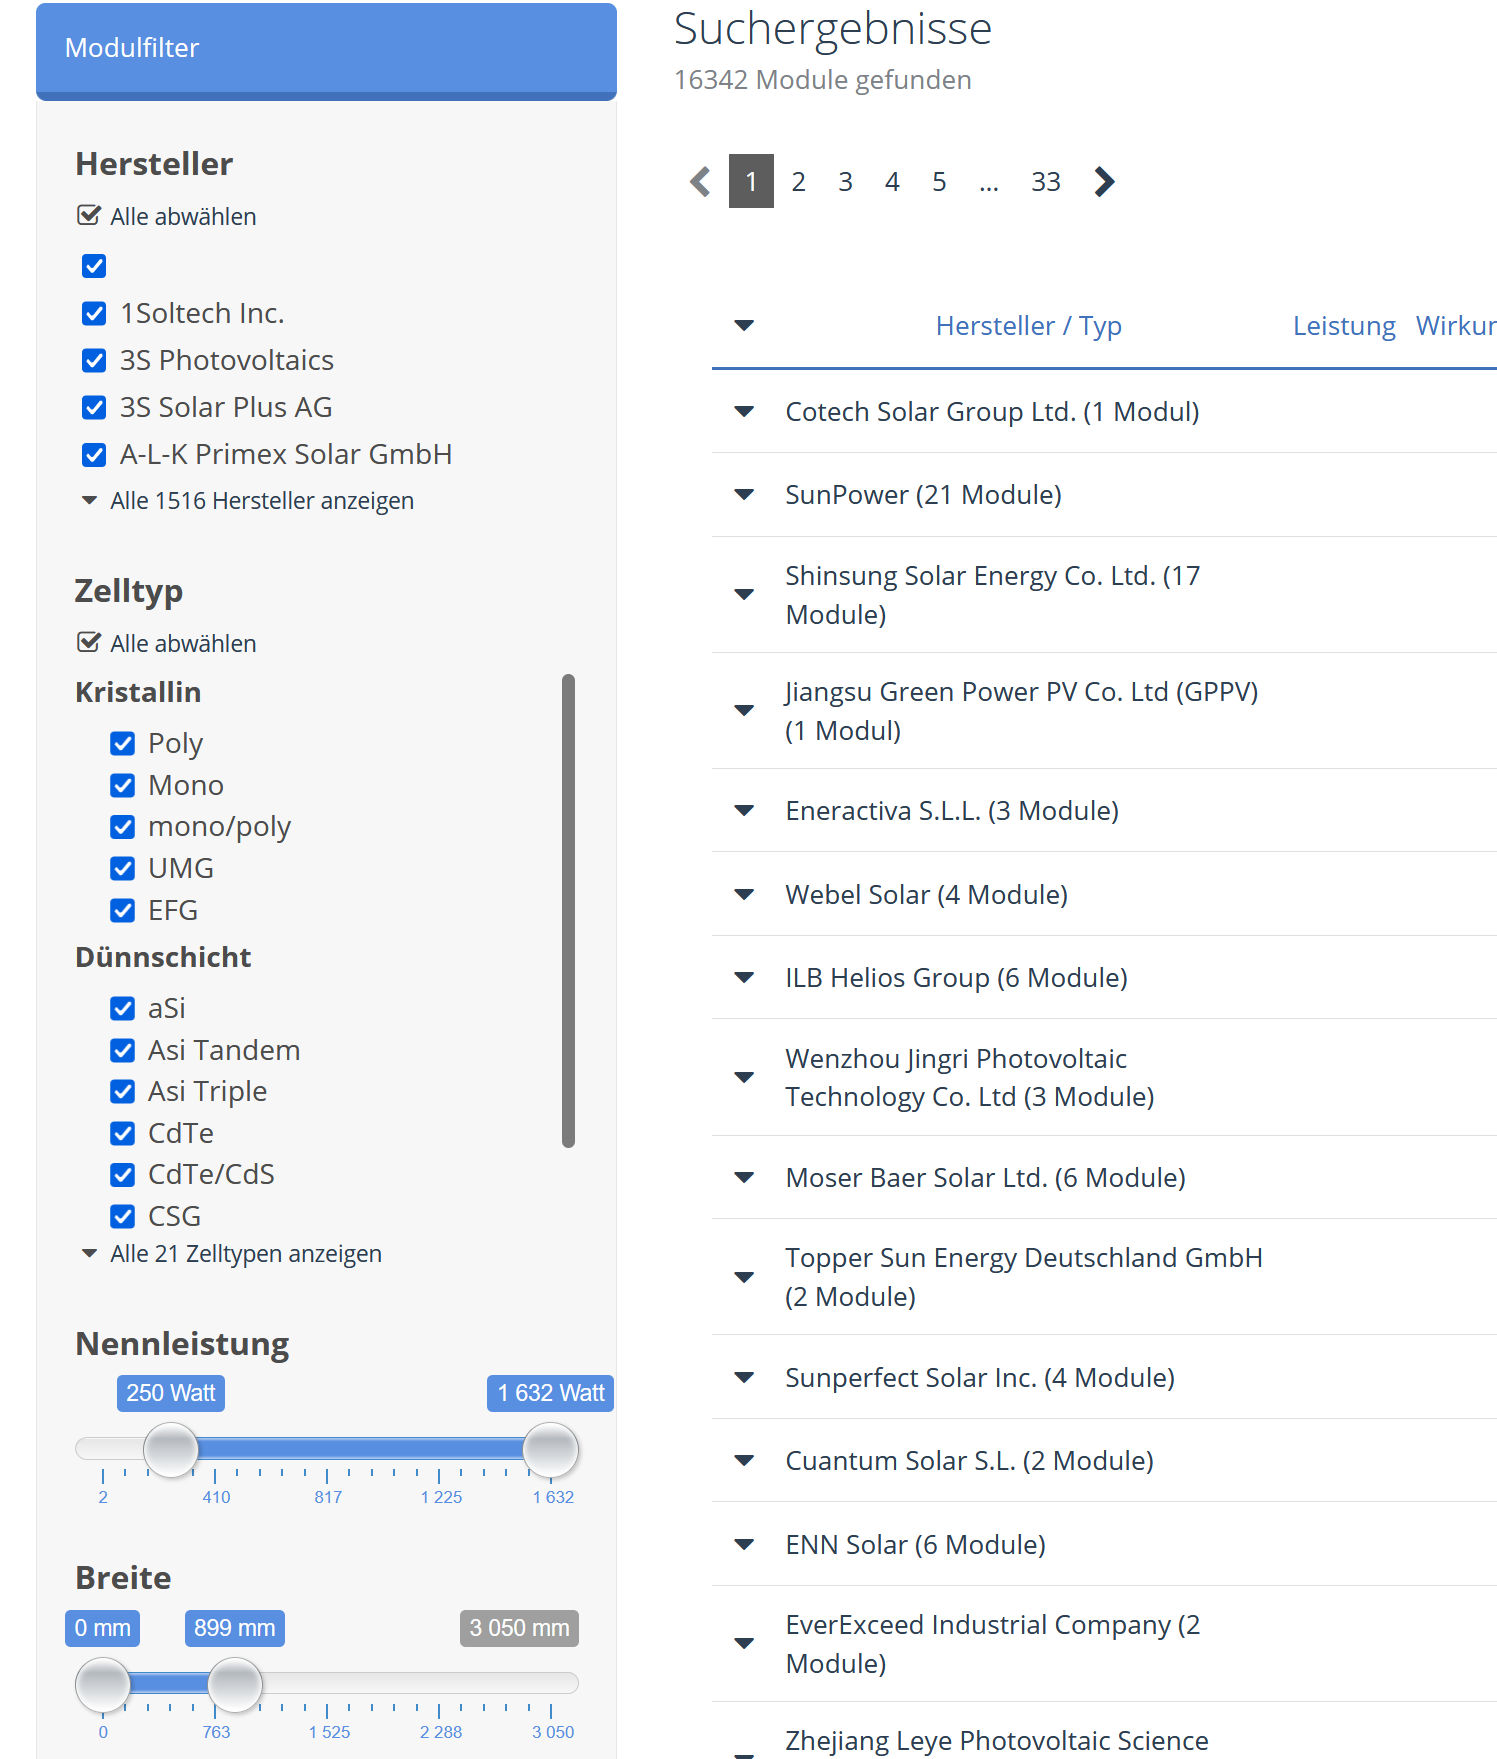Go to results page 5
Screen dimensions: 1497x1759
939,181
